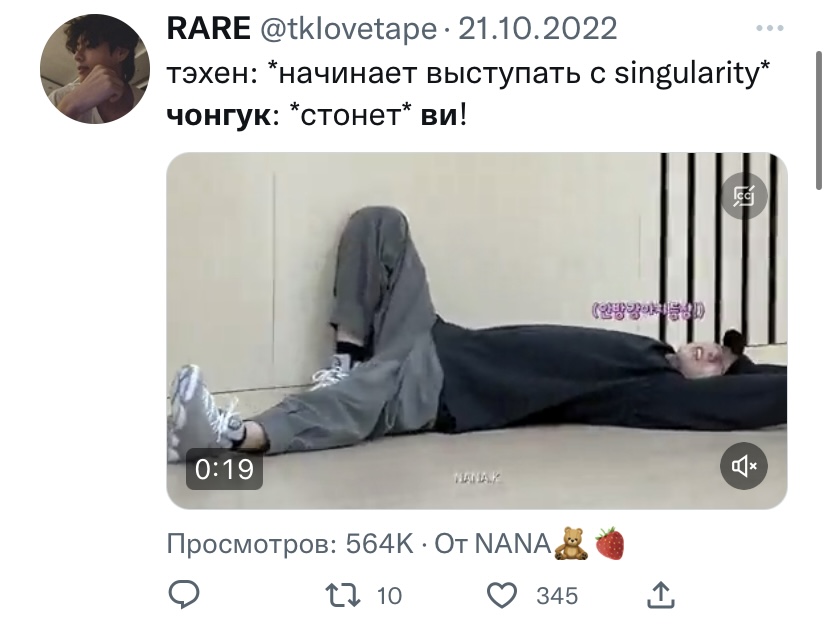828x625 pixels.
Task: Open RARE's profile avatar picture
Action: (95, 69)
